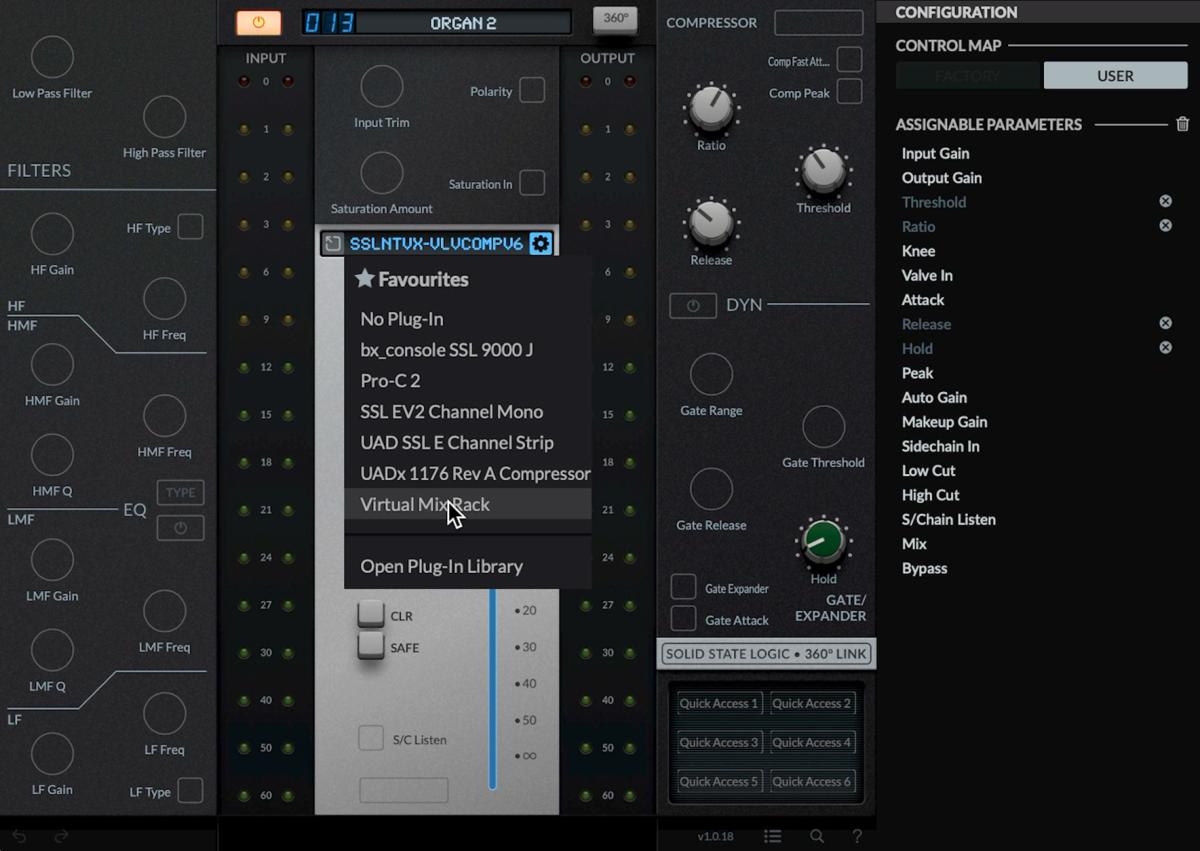Toggle the DYN power button
The height and width of the screenshot is (851, 1200).
click(693, 305)
